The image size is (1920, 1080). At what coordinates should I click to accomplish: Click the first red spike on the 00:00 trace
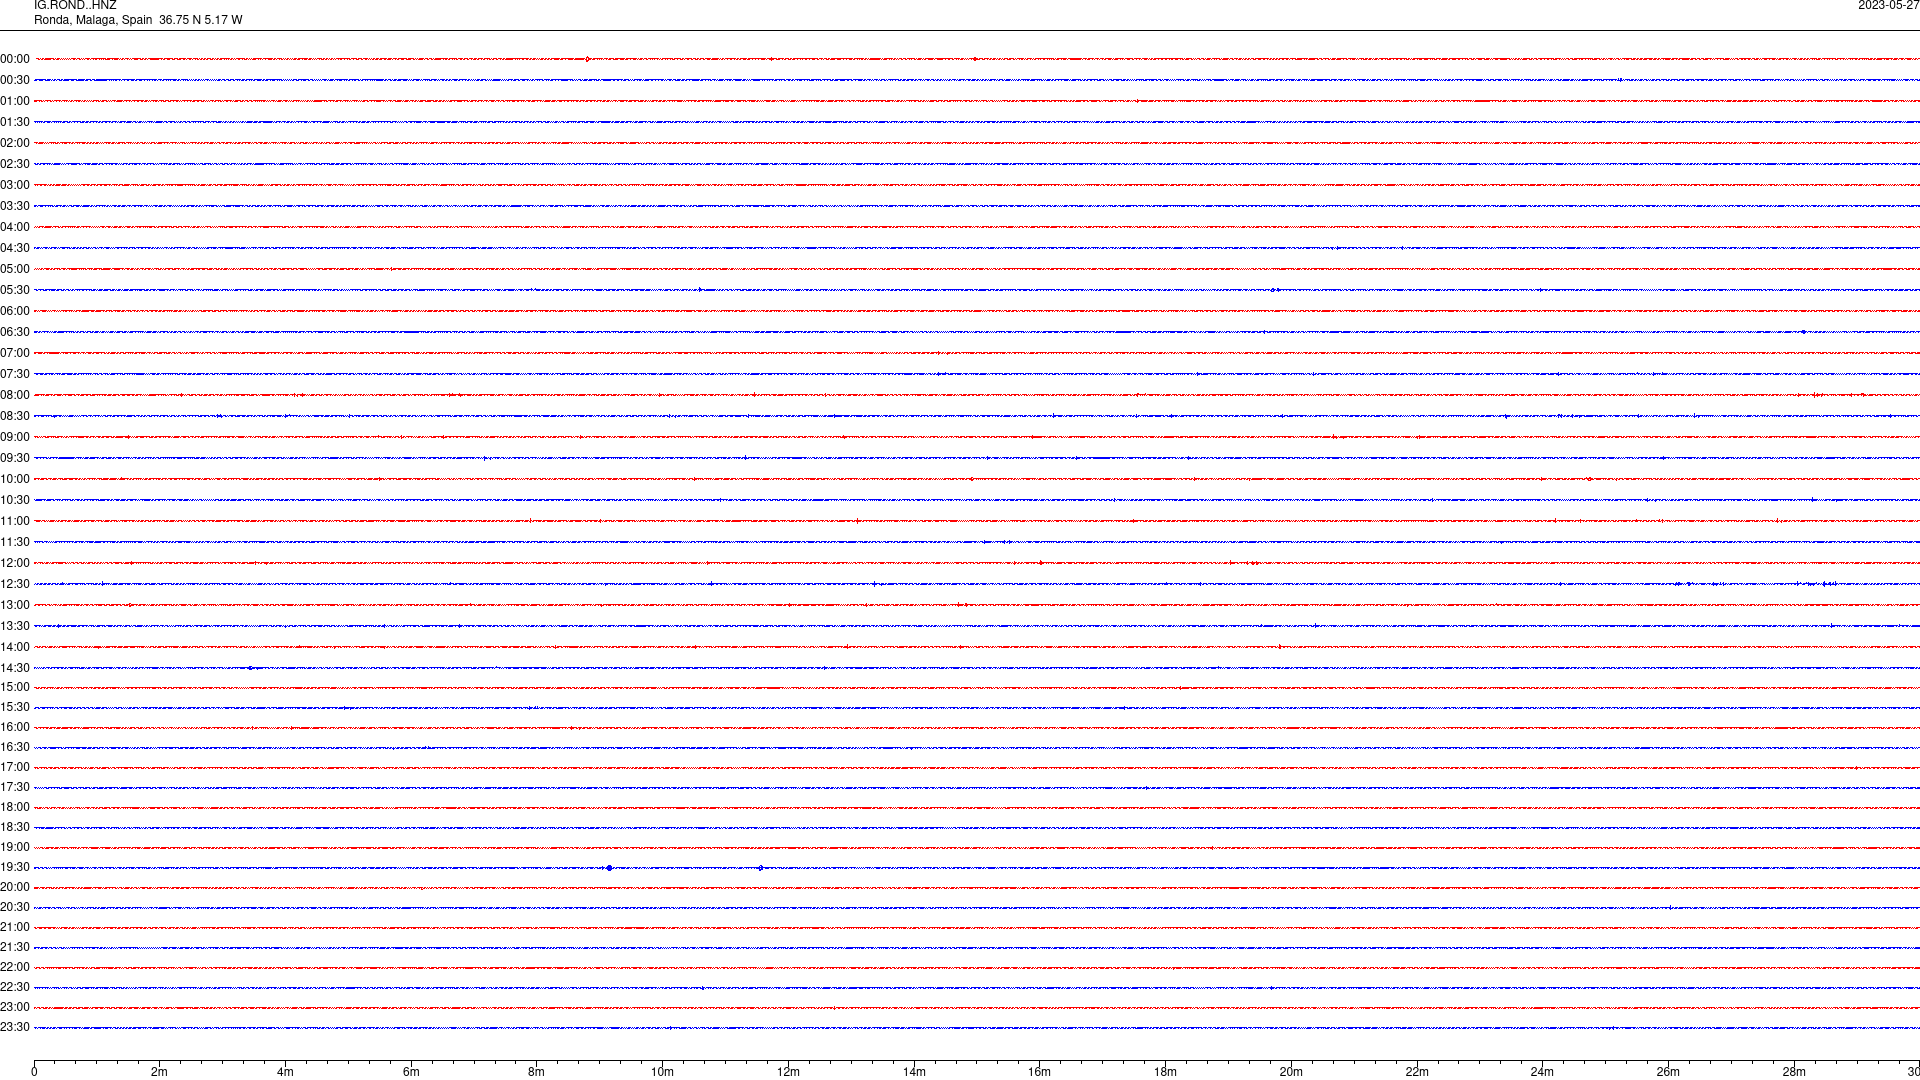(x=587, y=59)
